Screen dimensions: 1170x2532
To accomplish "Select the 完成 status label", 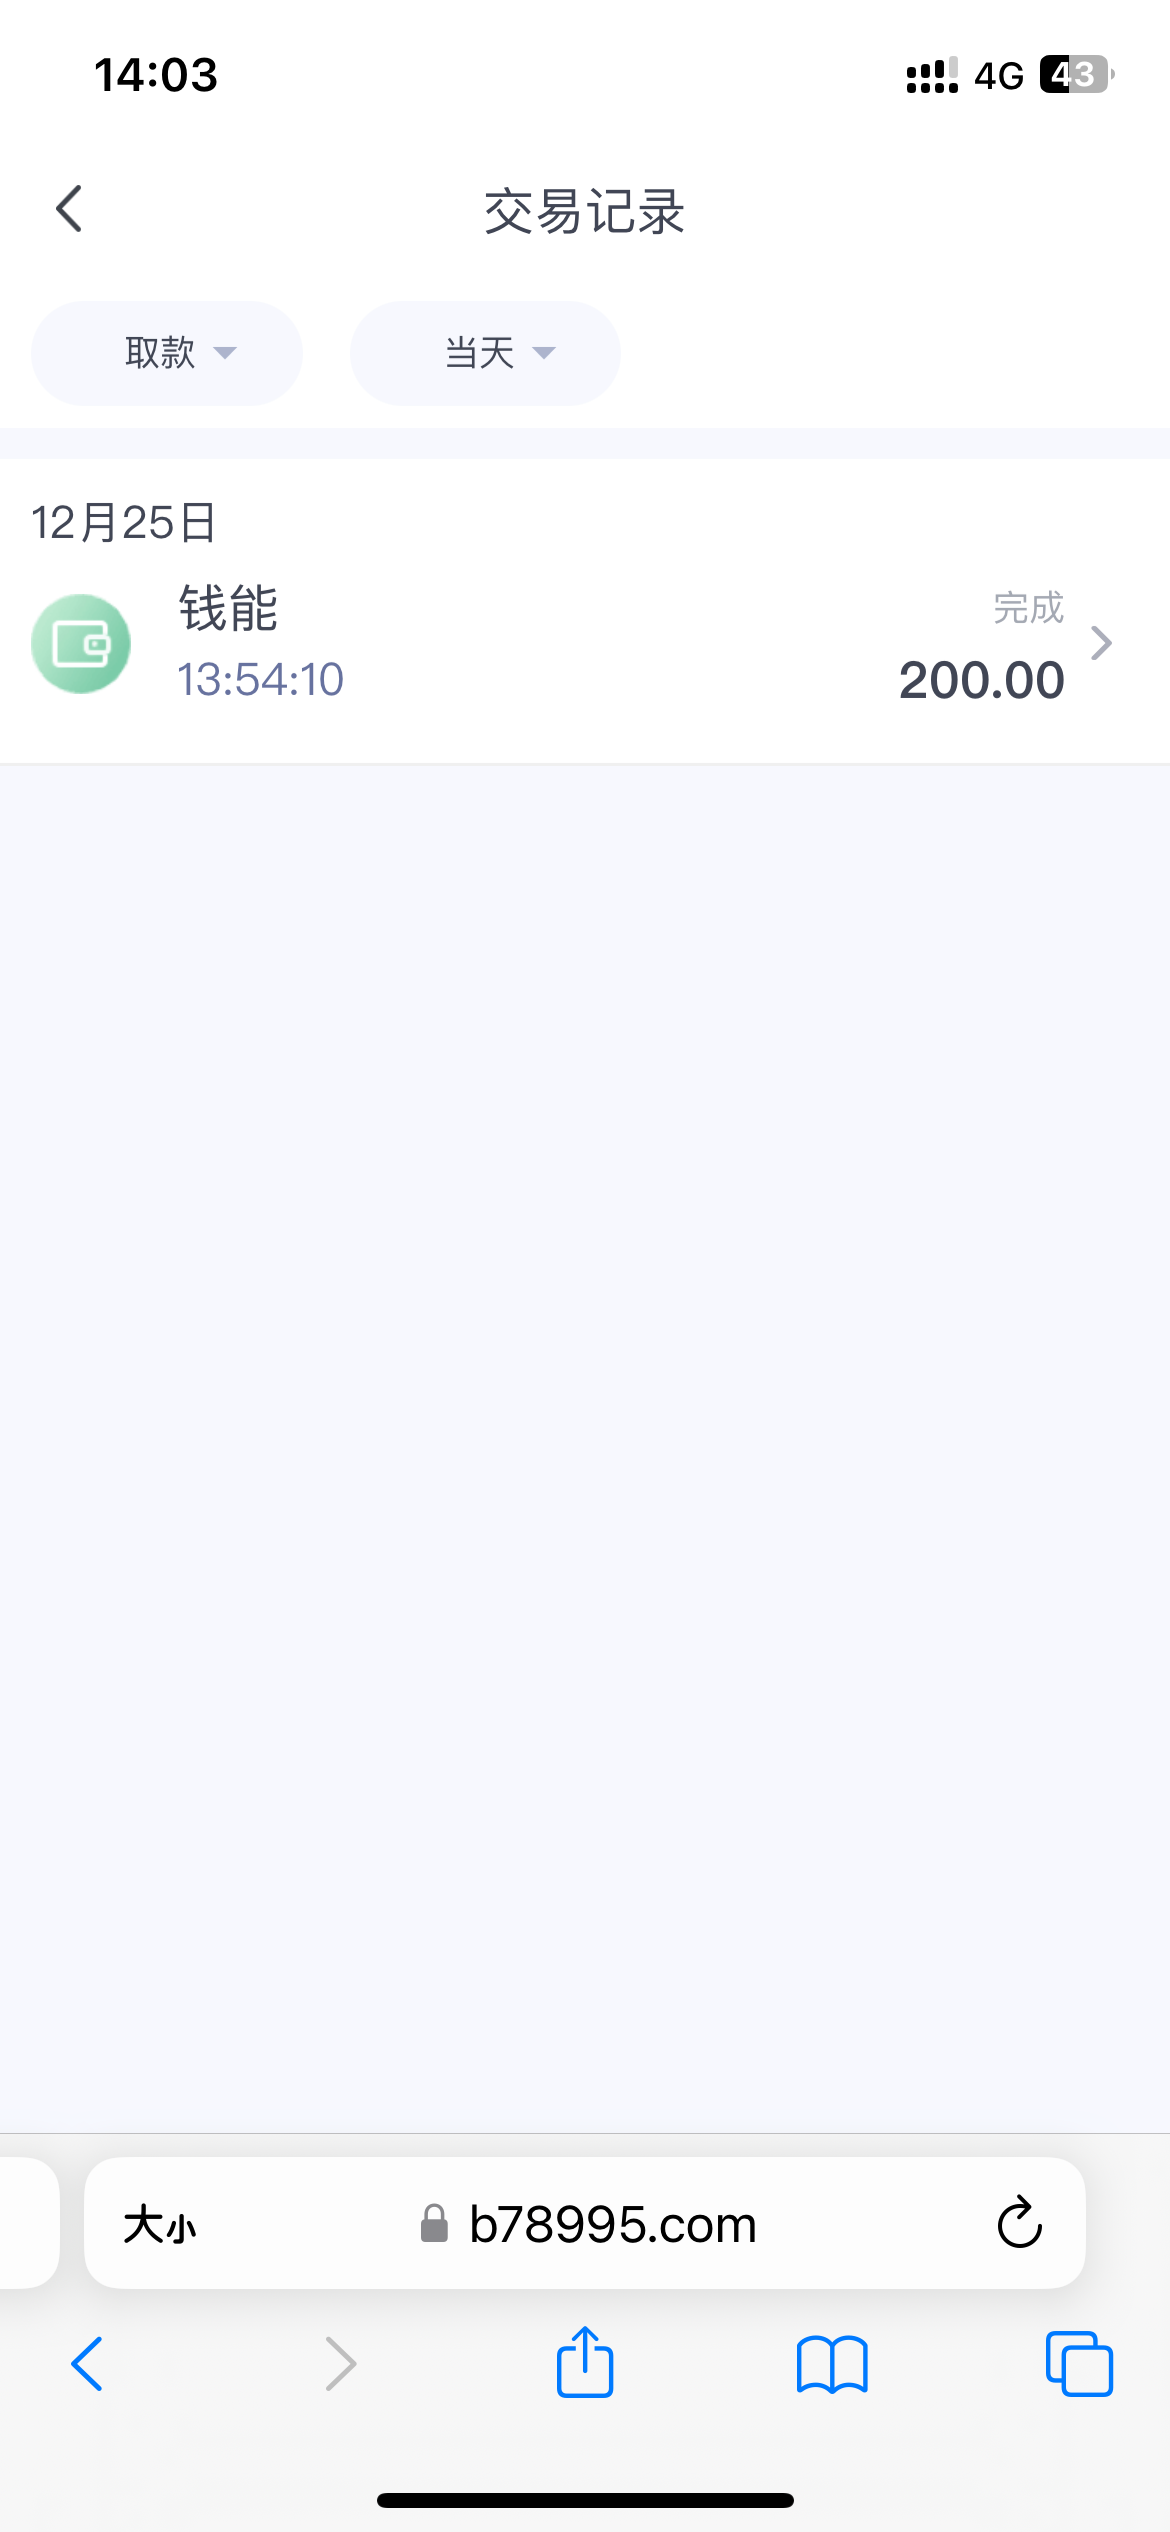I will [1028, 608].
